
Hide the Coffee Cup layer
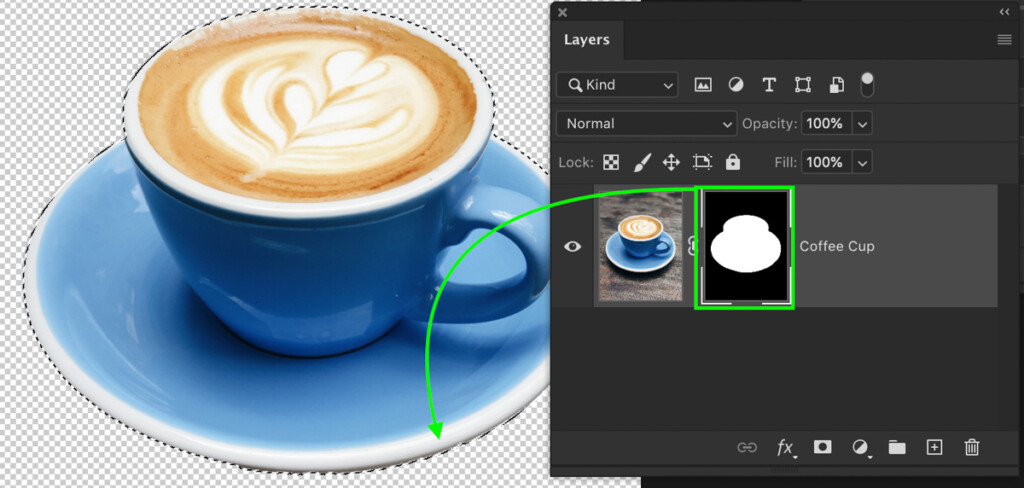point(573,246)
